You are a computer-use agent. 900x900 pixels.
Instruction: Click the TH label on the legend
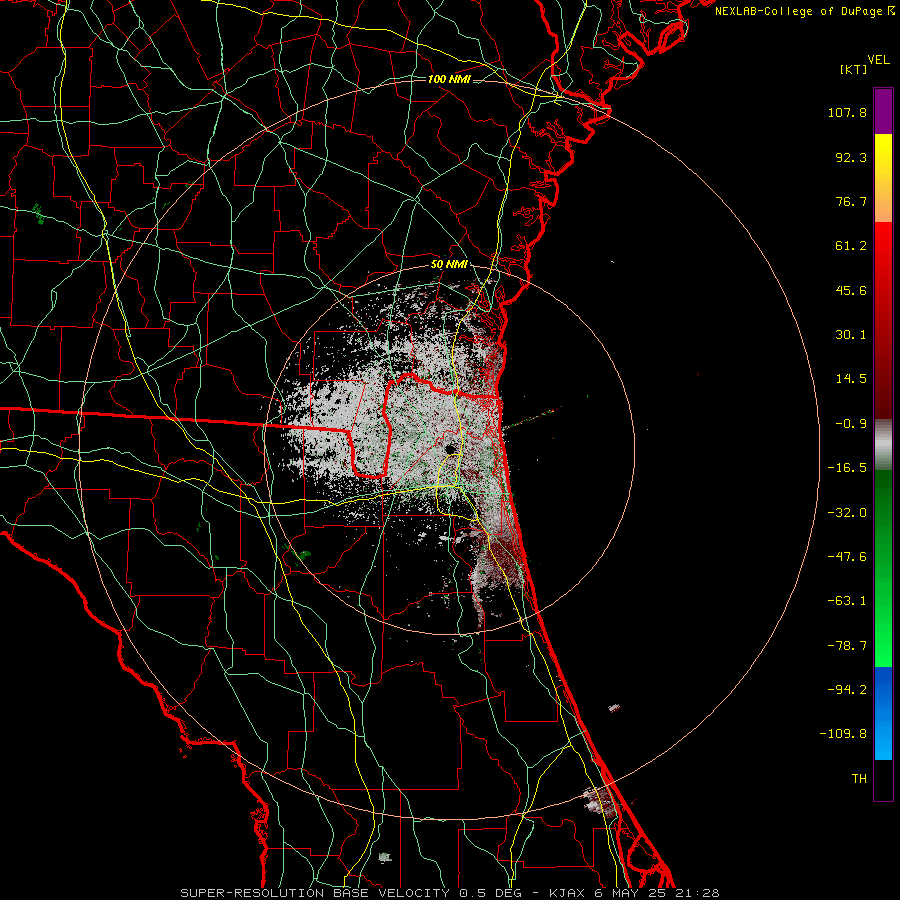coord(859,779)
